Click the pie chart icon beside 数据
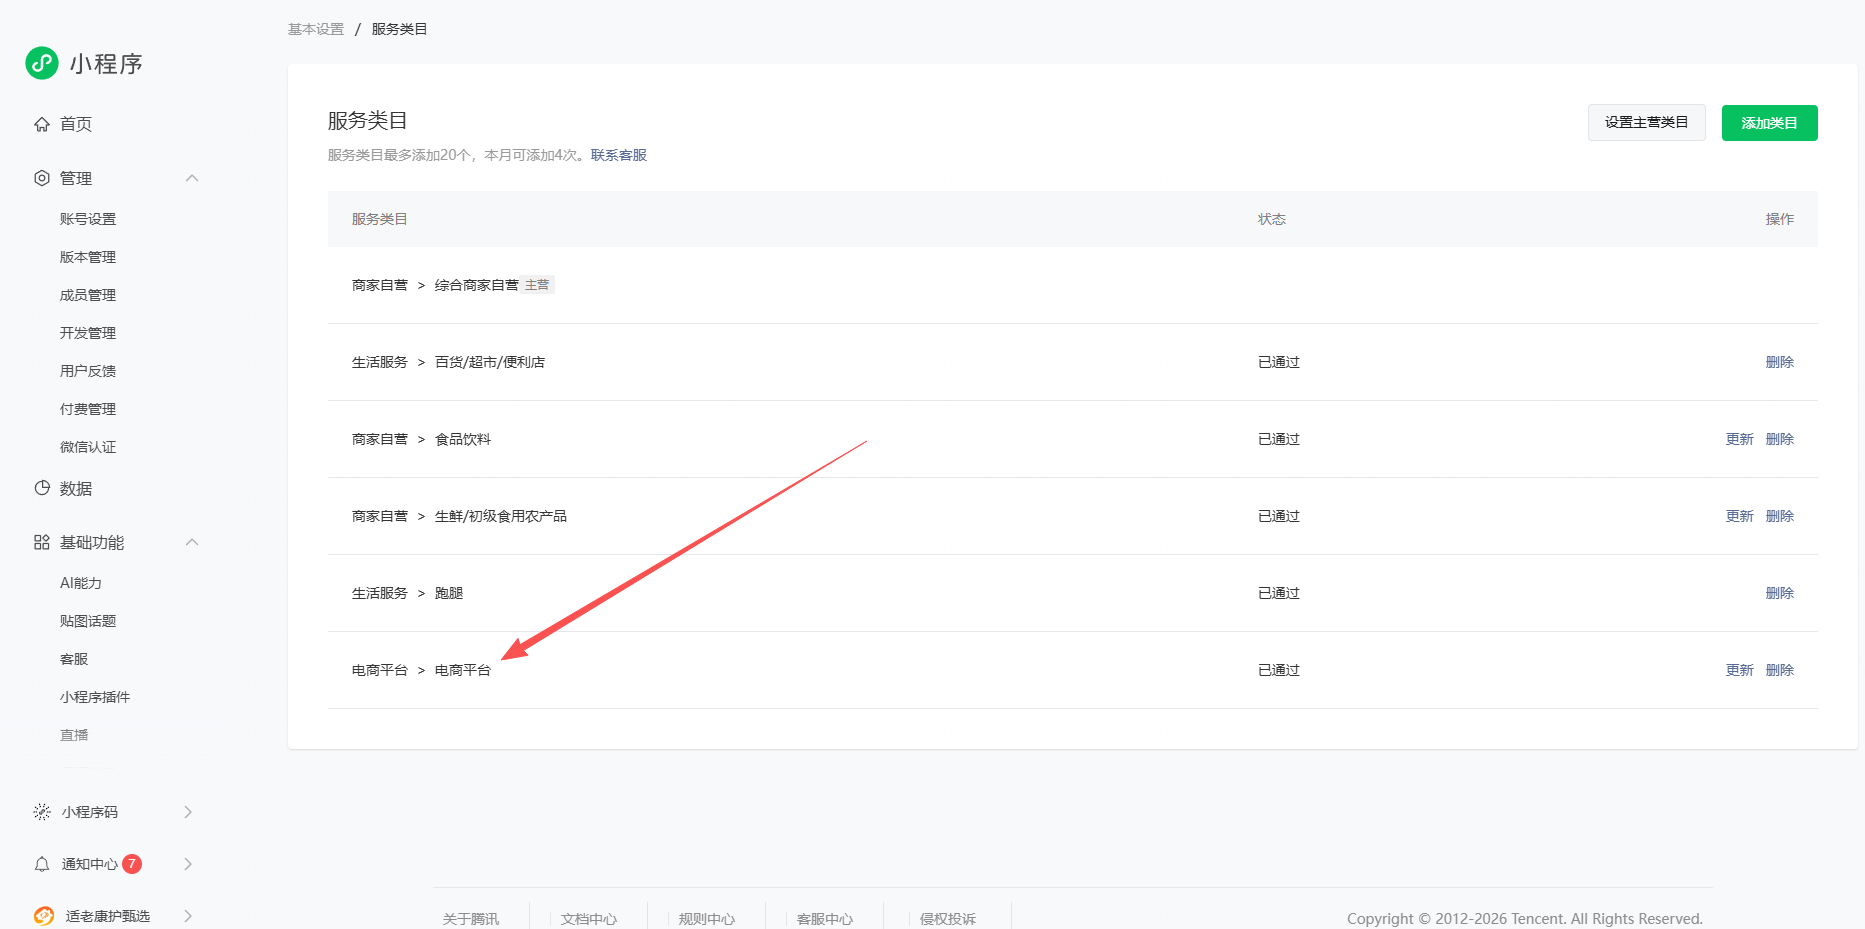1865x929 pixels. [x=42, y=488]
